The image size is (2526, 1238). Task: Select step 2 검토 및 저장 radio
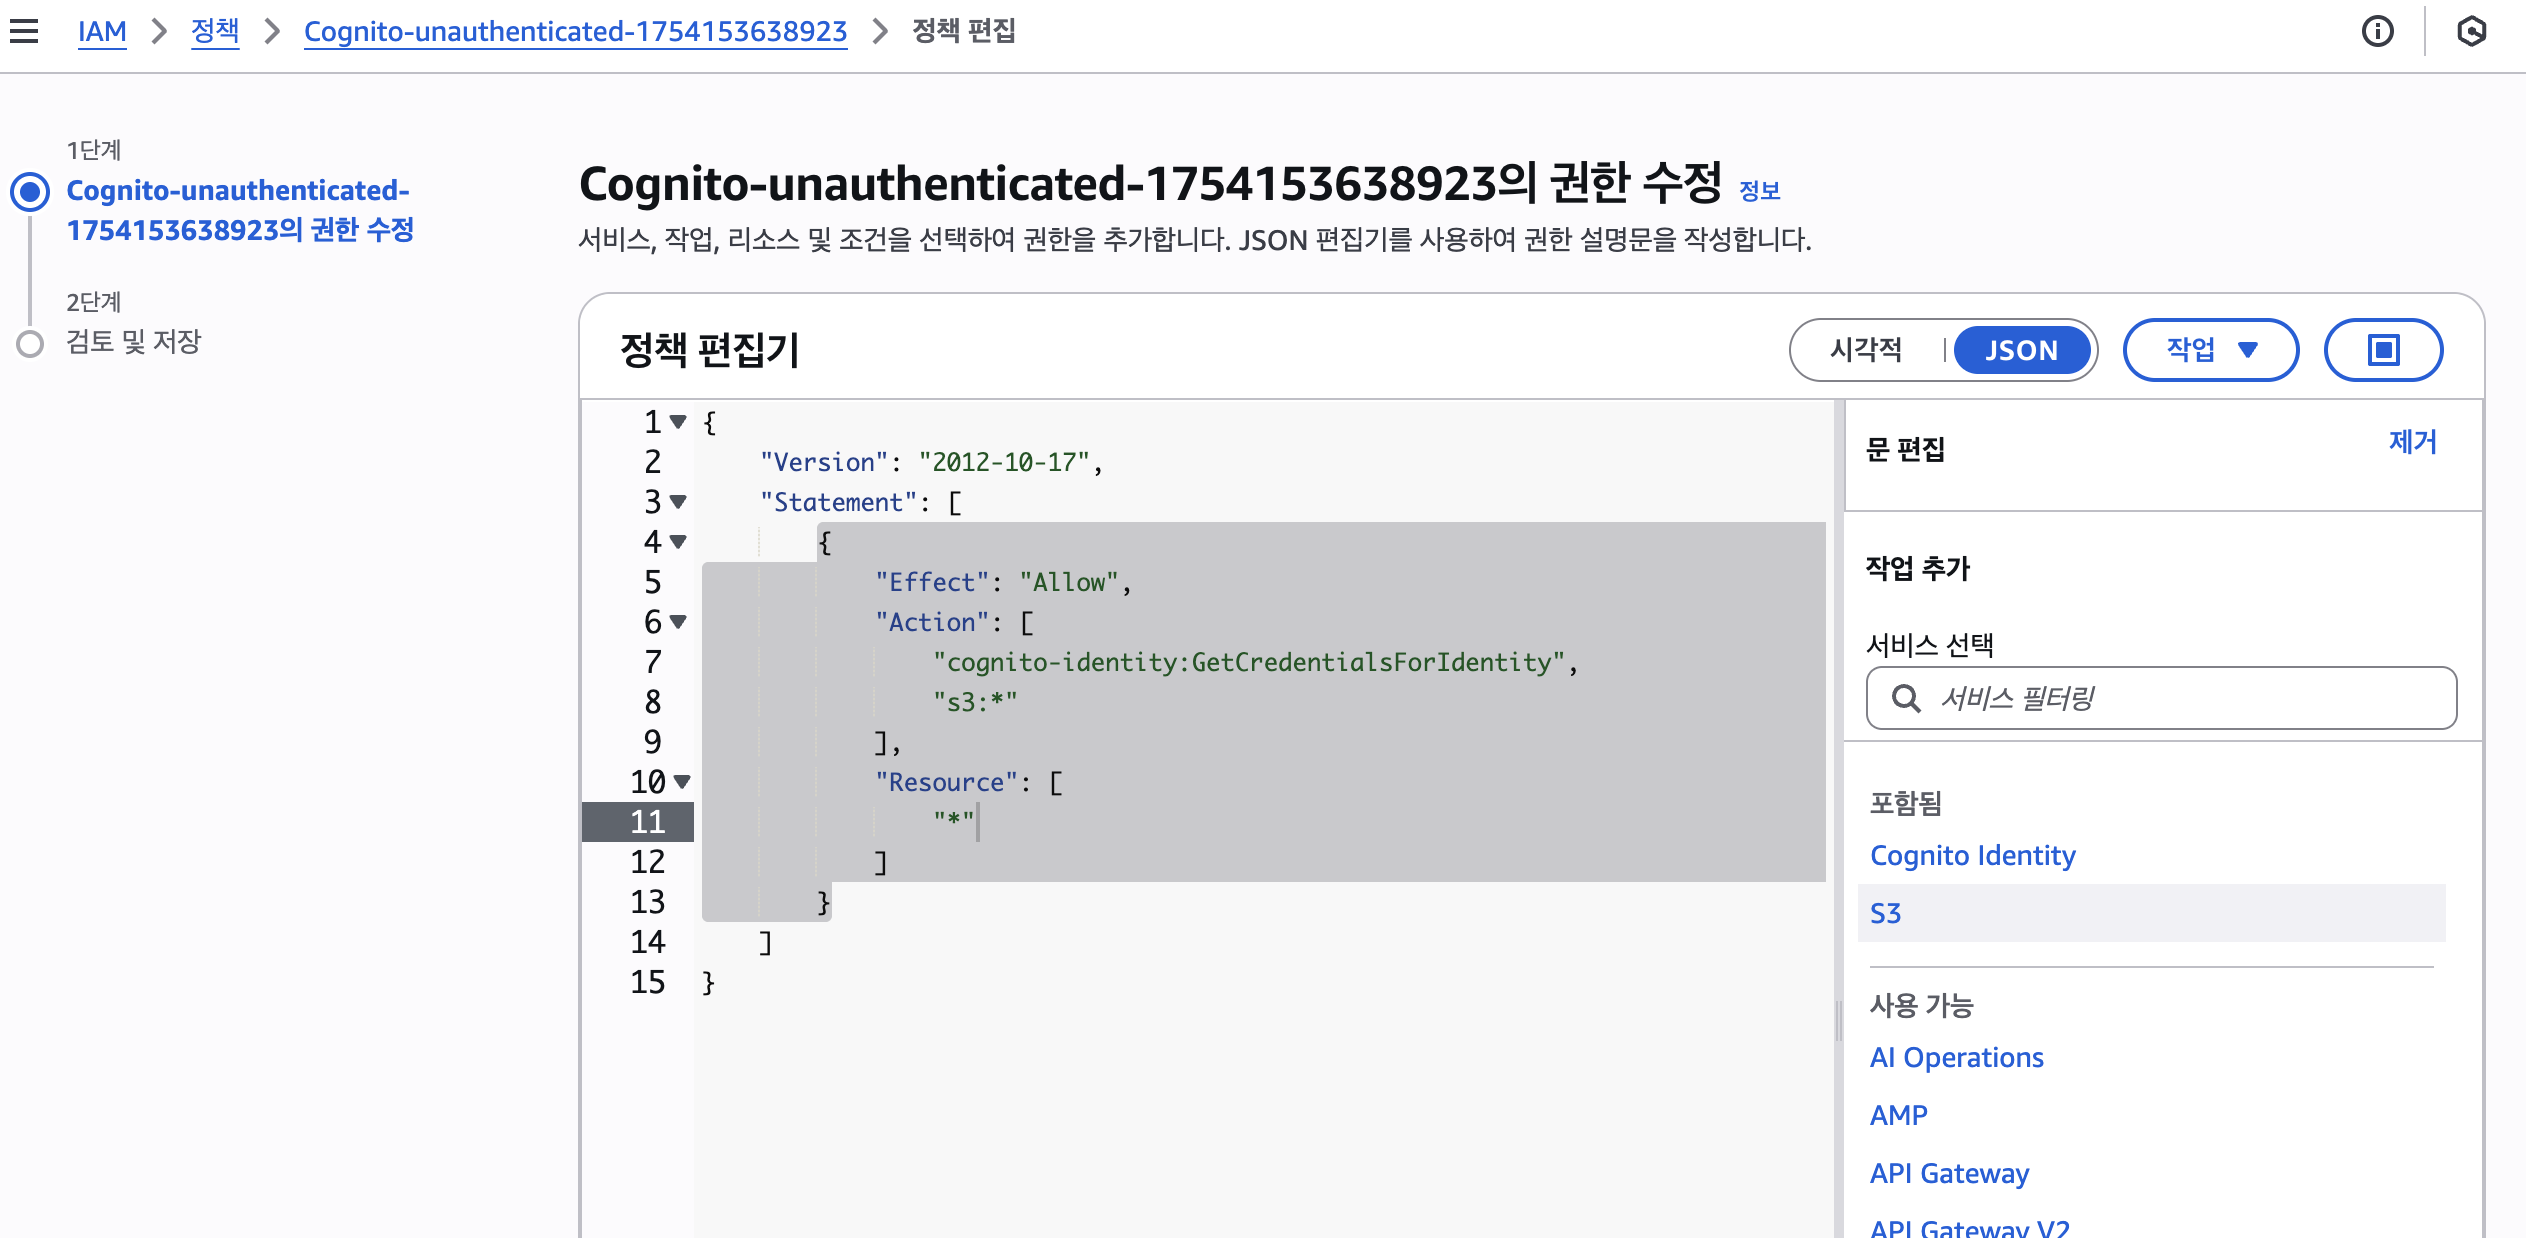click(x=30, y=343)
